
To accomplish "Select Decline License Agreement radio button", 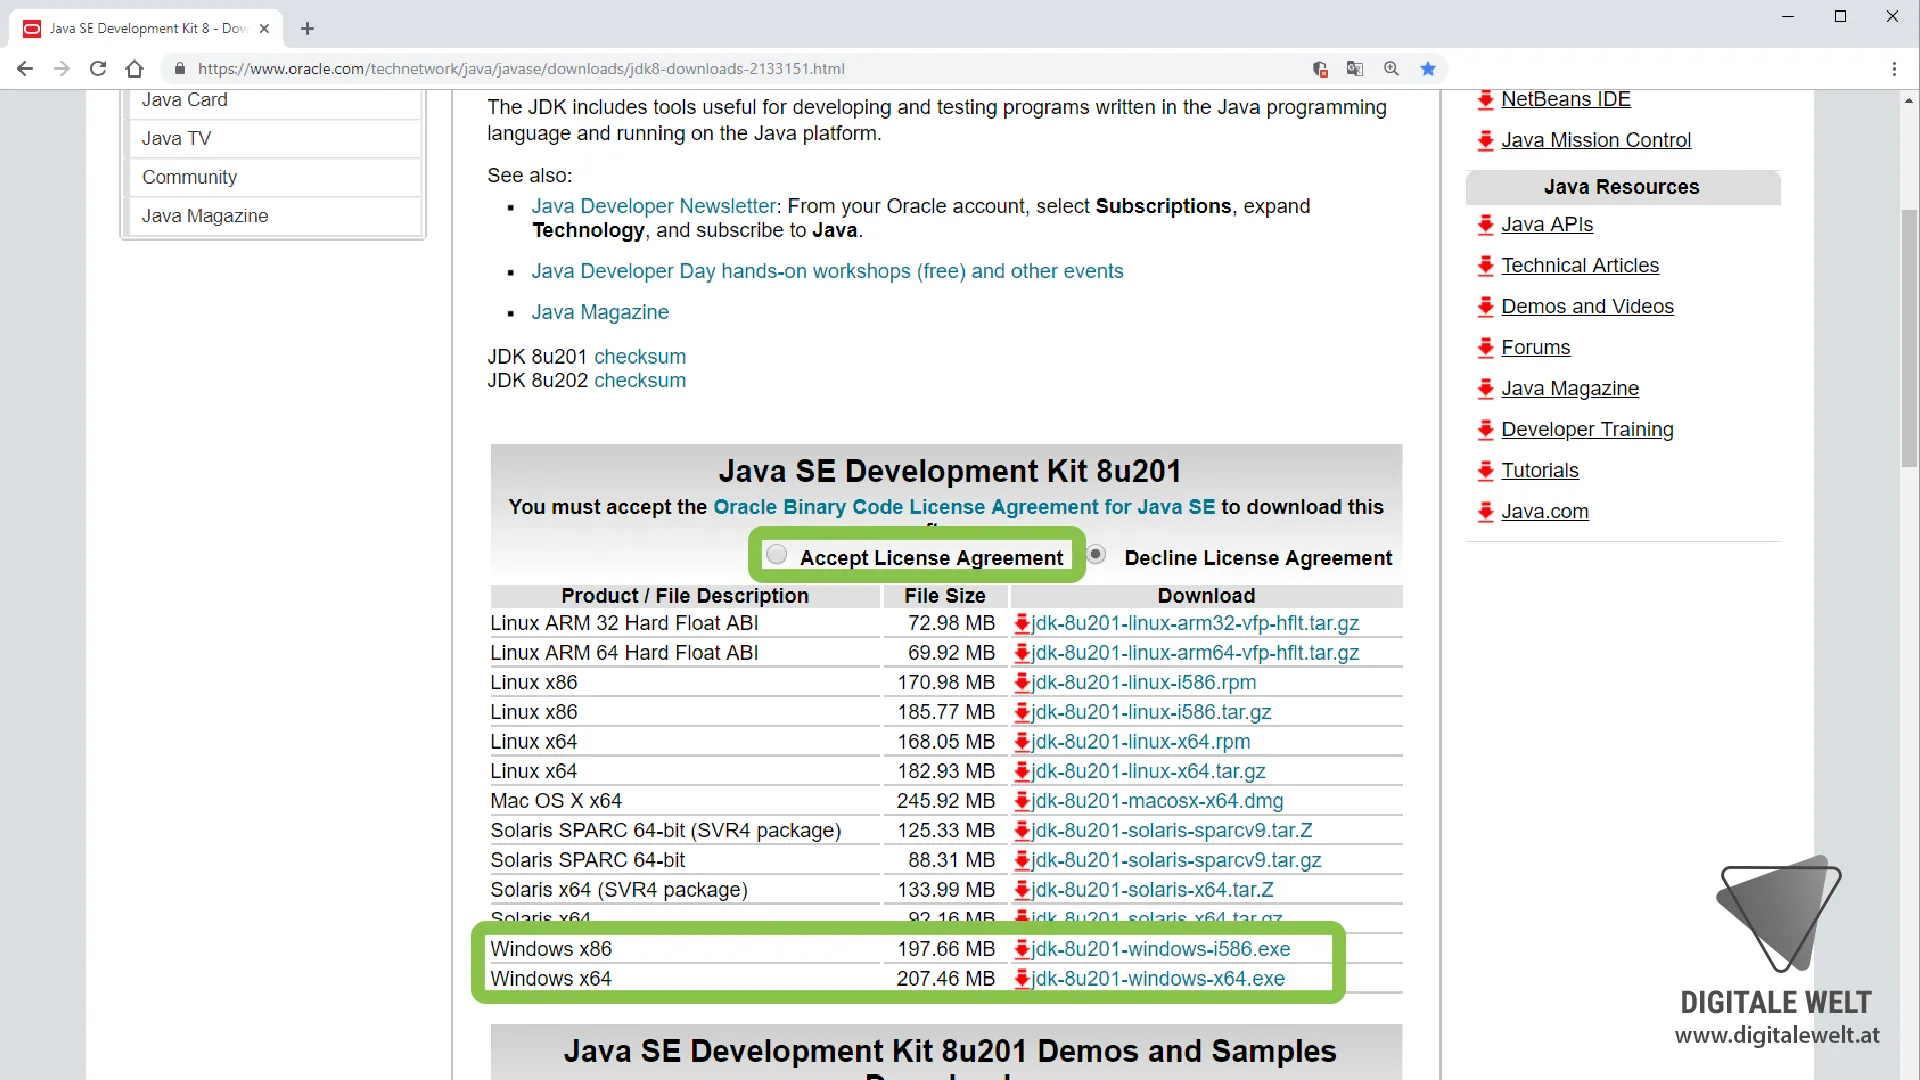I will point(1097,554).
